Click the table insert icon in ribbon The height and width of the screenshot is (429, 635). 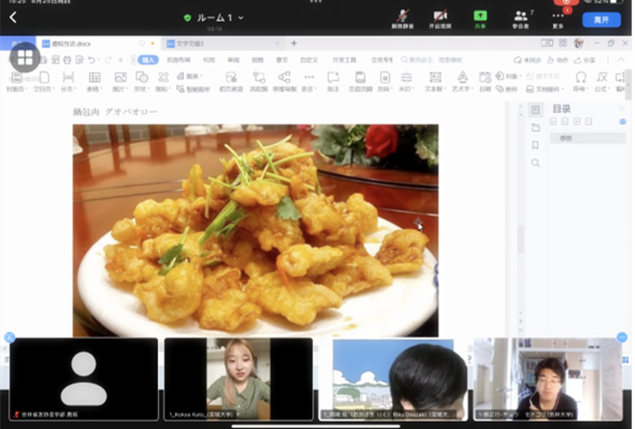point(94,78)
